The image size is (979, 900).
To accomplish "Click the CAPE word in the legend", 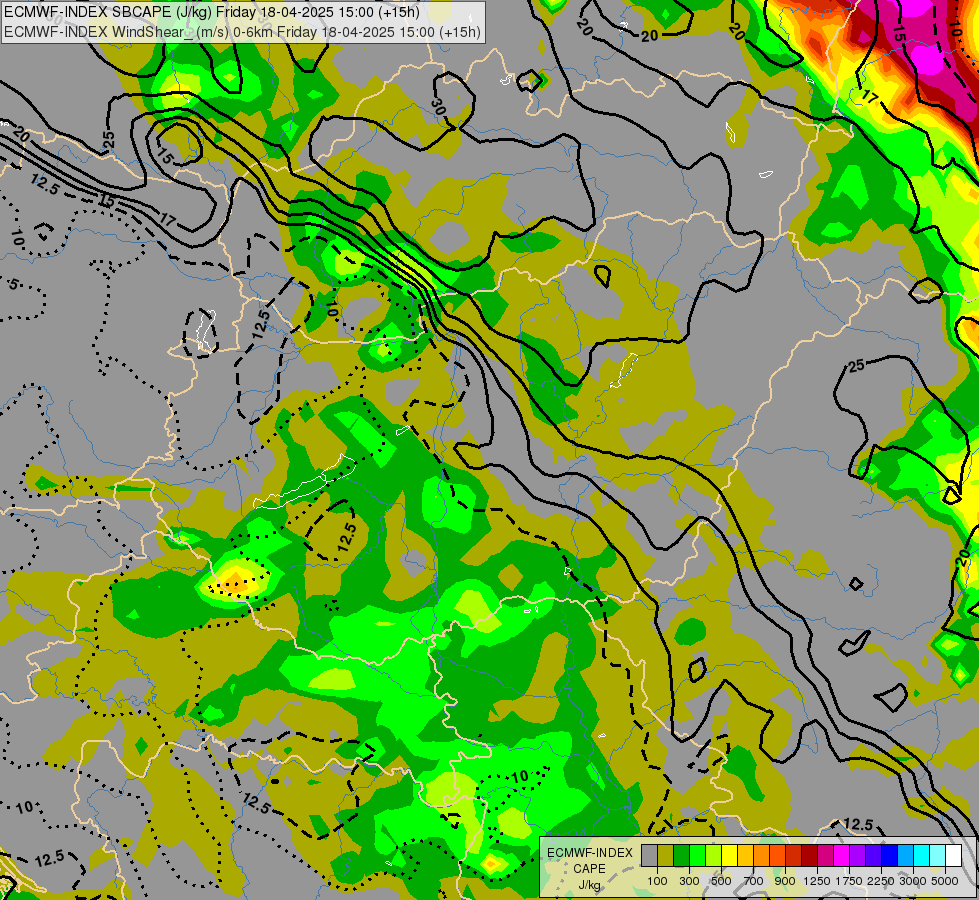I will click(589, 869).
